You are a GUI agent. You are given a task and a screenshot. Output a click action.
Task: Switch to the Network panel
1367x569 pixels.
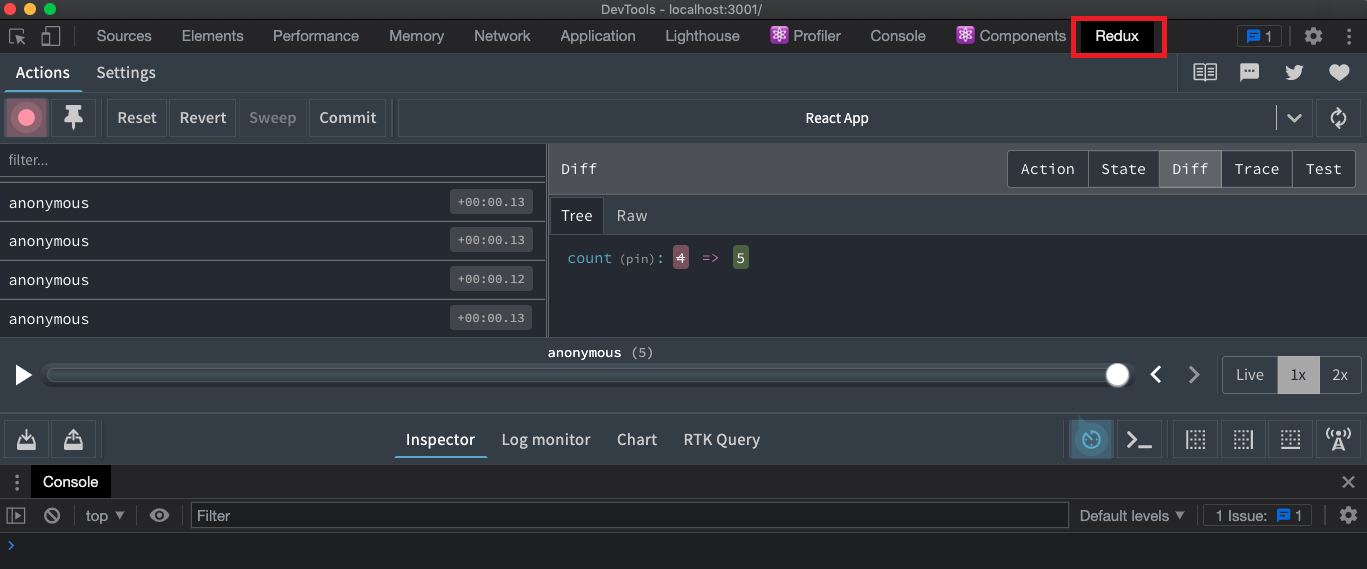click(502, 36)
